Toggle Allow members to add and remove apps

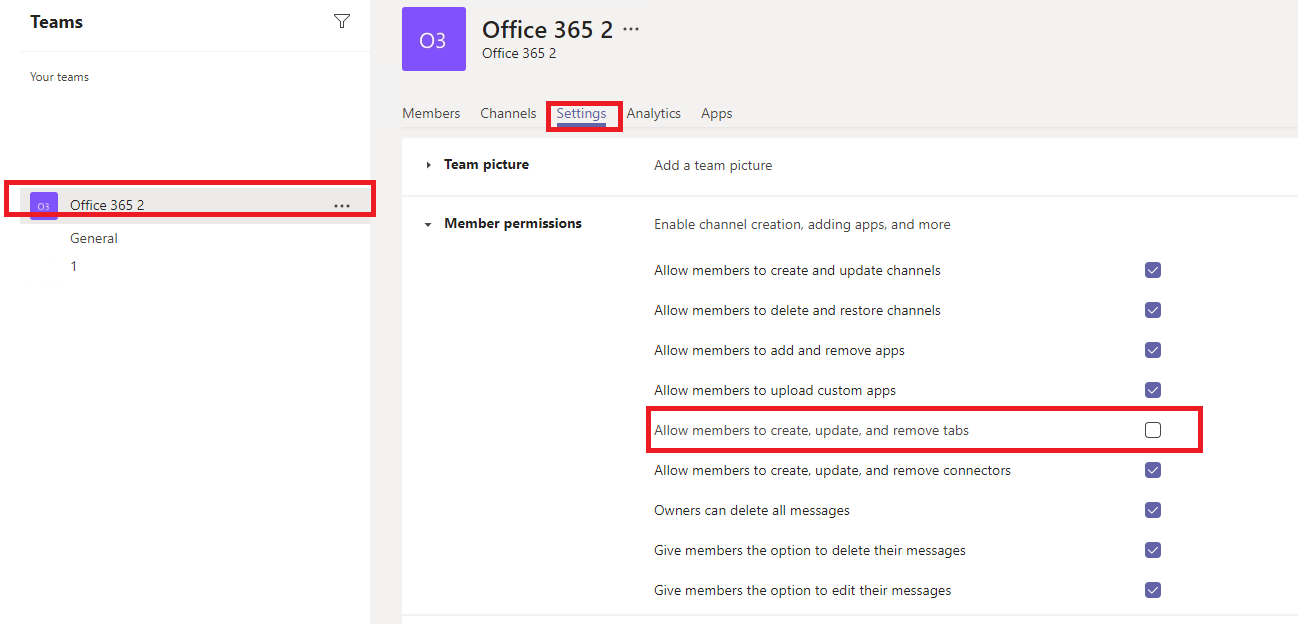[x=1153, y=350]
